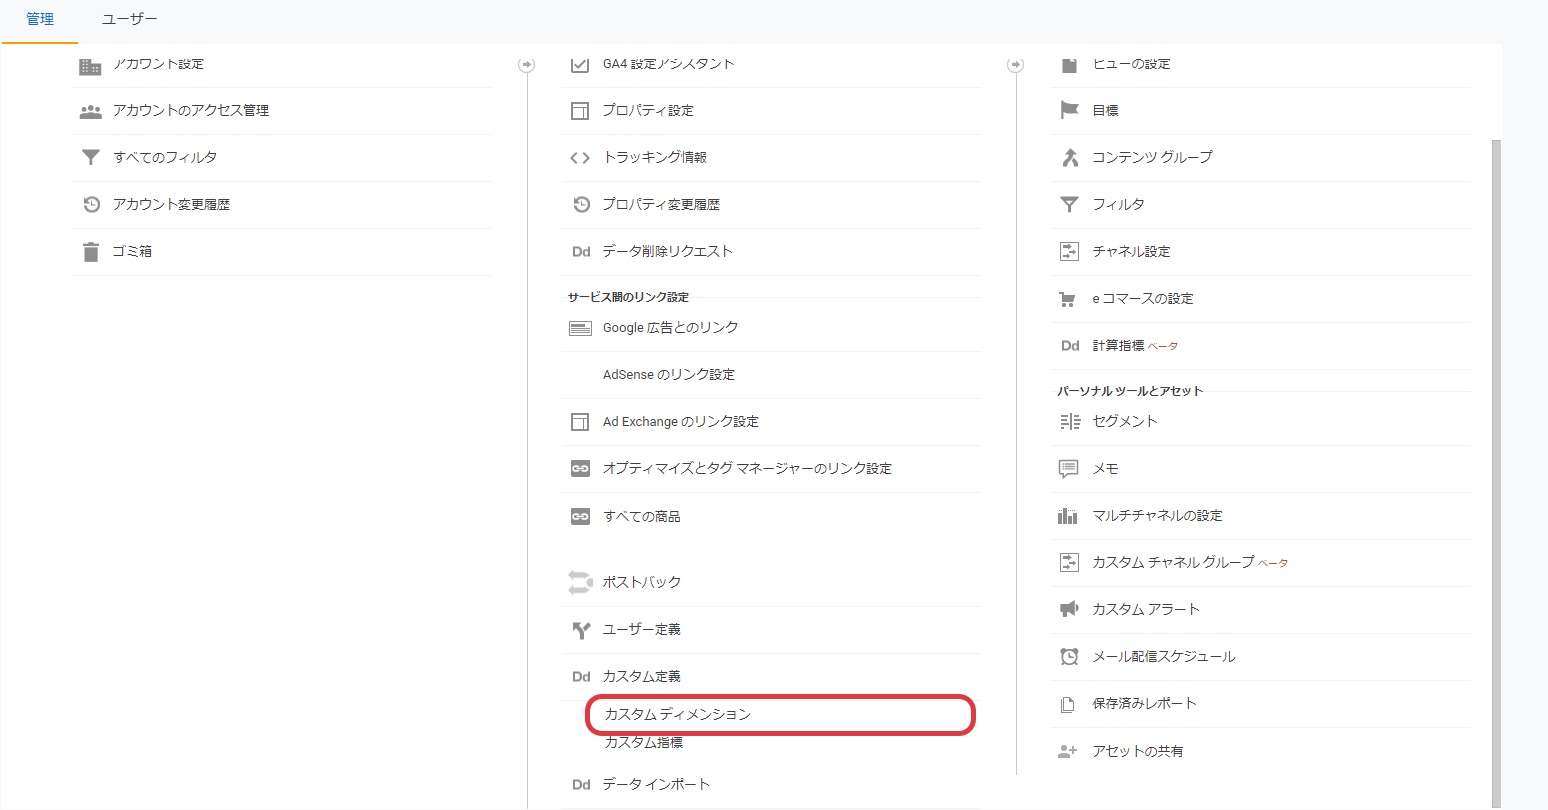Click the shopping cart icon beside e コマースの設定
The height and width of the screenshot is (810, 1548).
pos(1067,299)
